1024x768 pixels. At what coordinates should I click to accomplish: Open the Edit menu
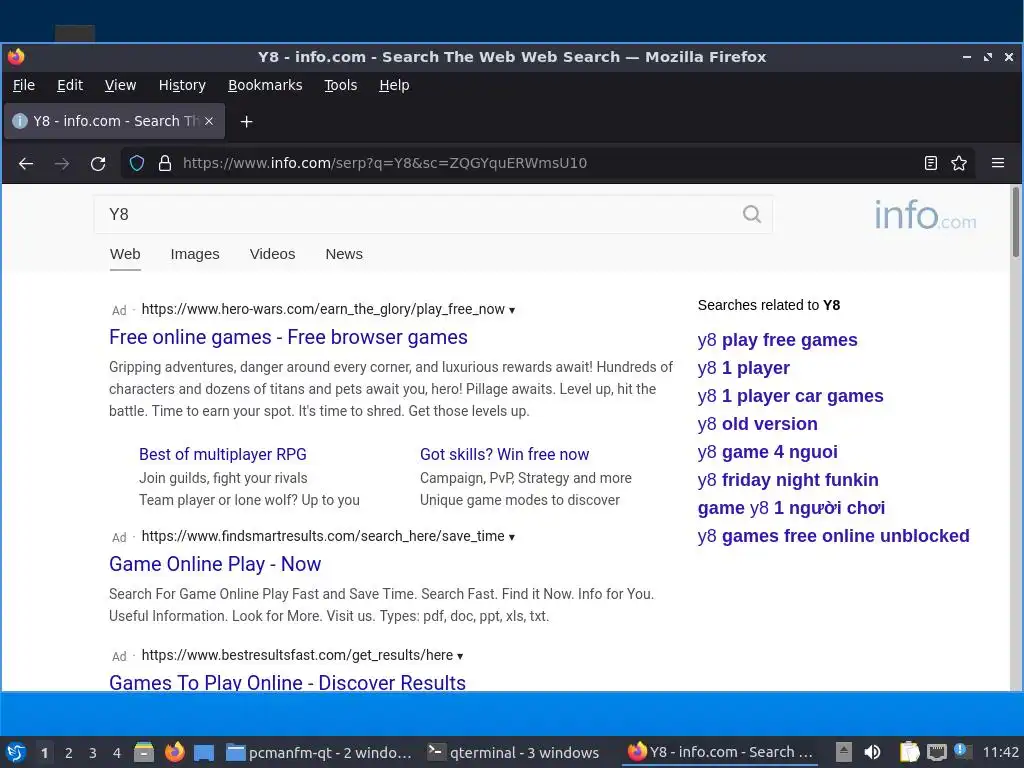point(70,86)
